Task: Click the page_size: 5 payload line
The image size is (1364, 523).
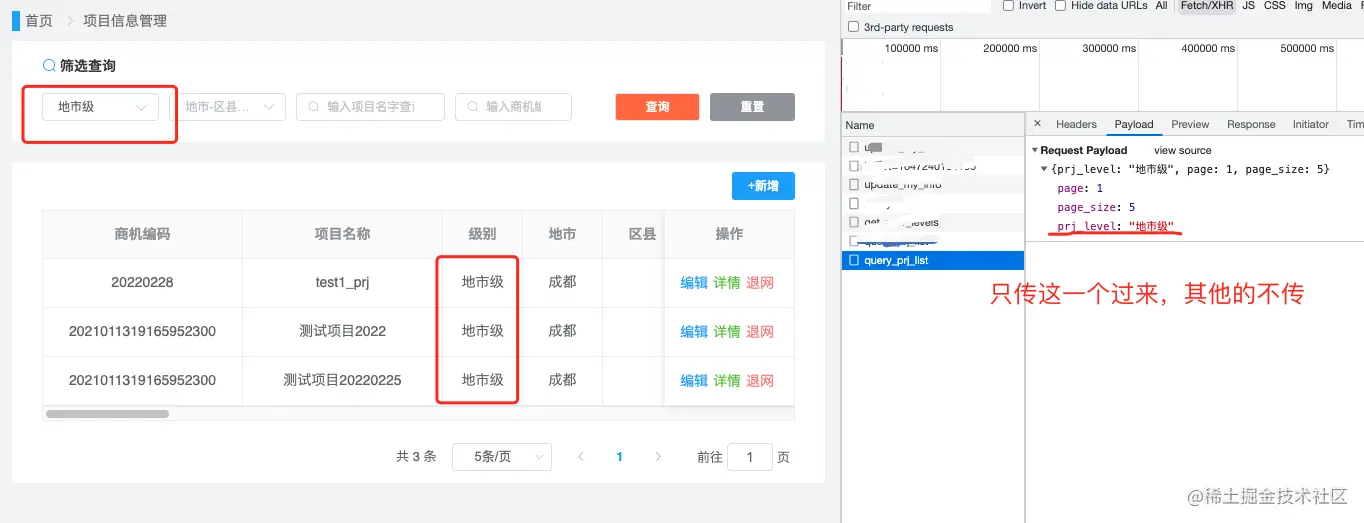Action: coord(1095,207)
